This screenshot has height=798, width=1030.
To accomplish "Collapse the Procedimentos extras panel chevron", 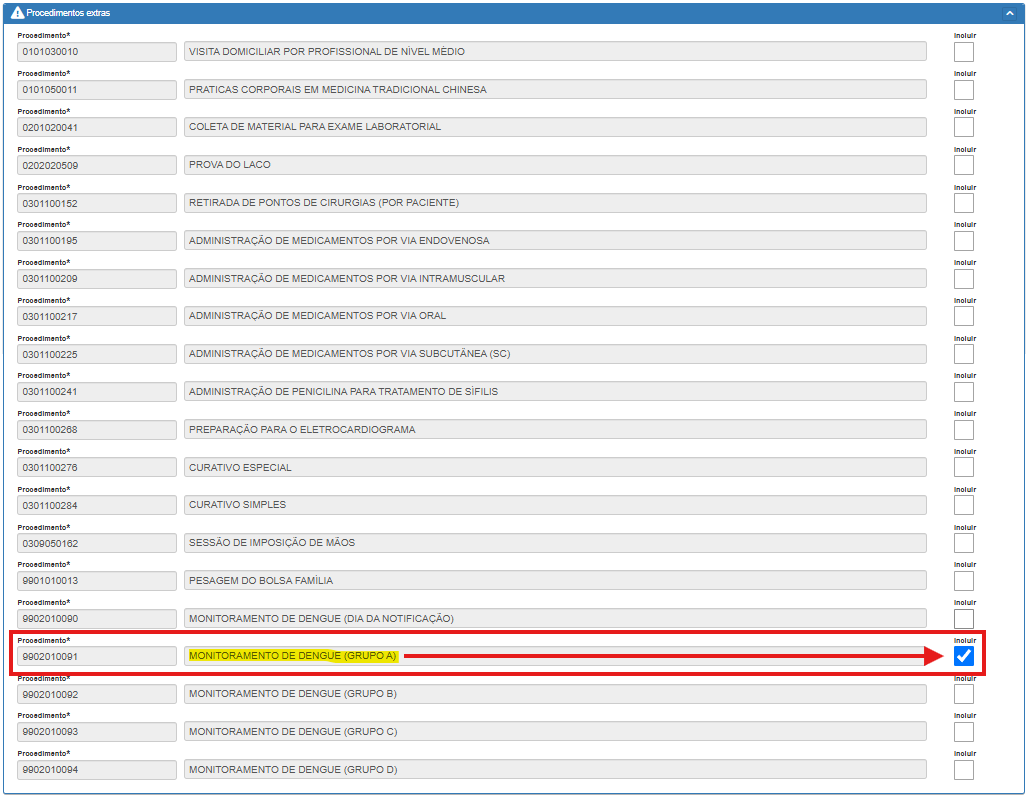I will (1009, 14).
